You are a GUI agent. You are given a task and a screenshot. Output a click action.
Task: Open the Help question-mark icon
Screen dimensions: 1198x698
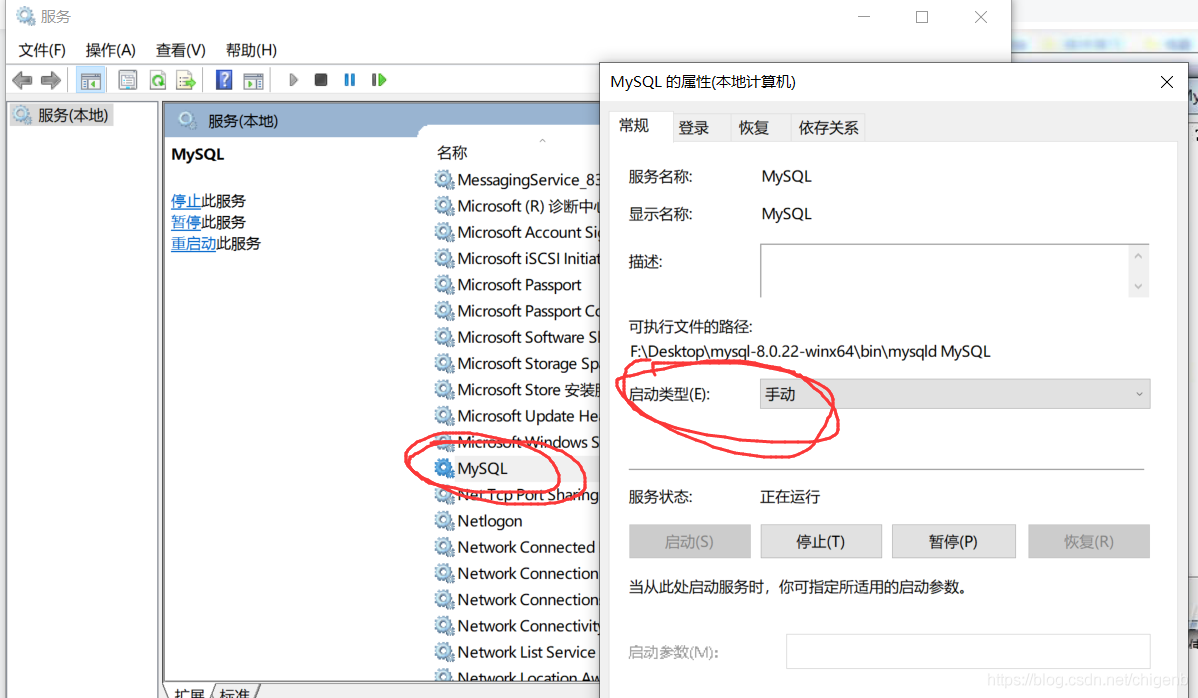coord(224,79)
